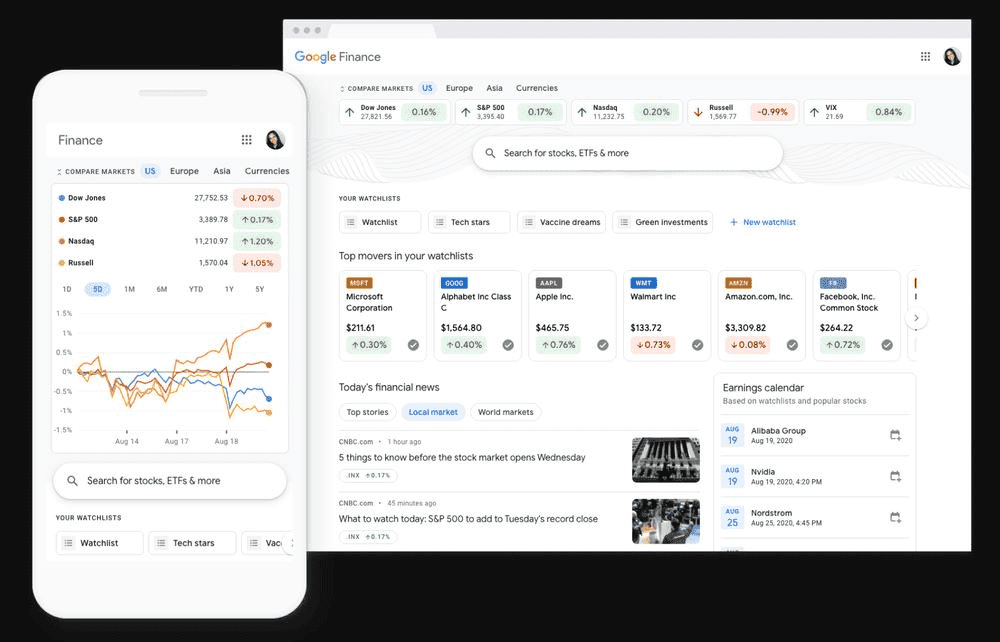Image resolution: width=1000 pixels, height=642 pixels.
Task: Add Nvidia earnings to calendar
Action: (x=895, y=476)
